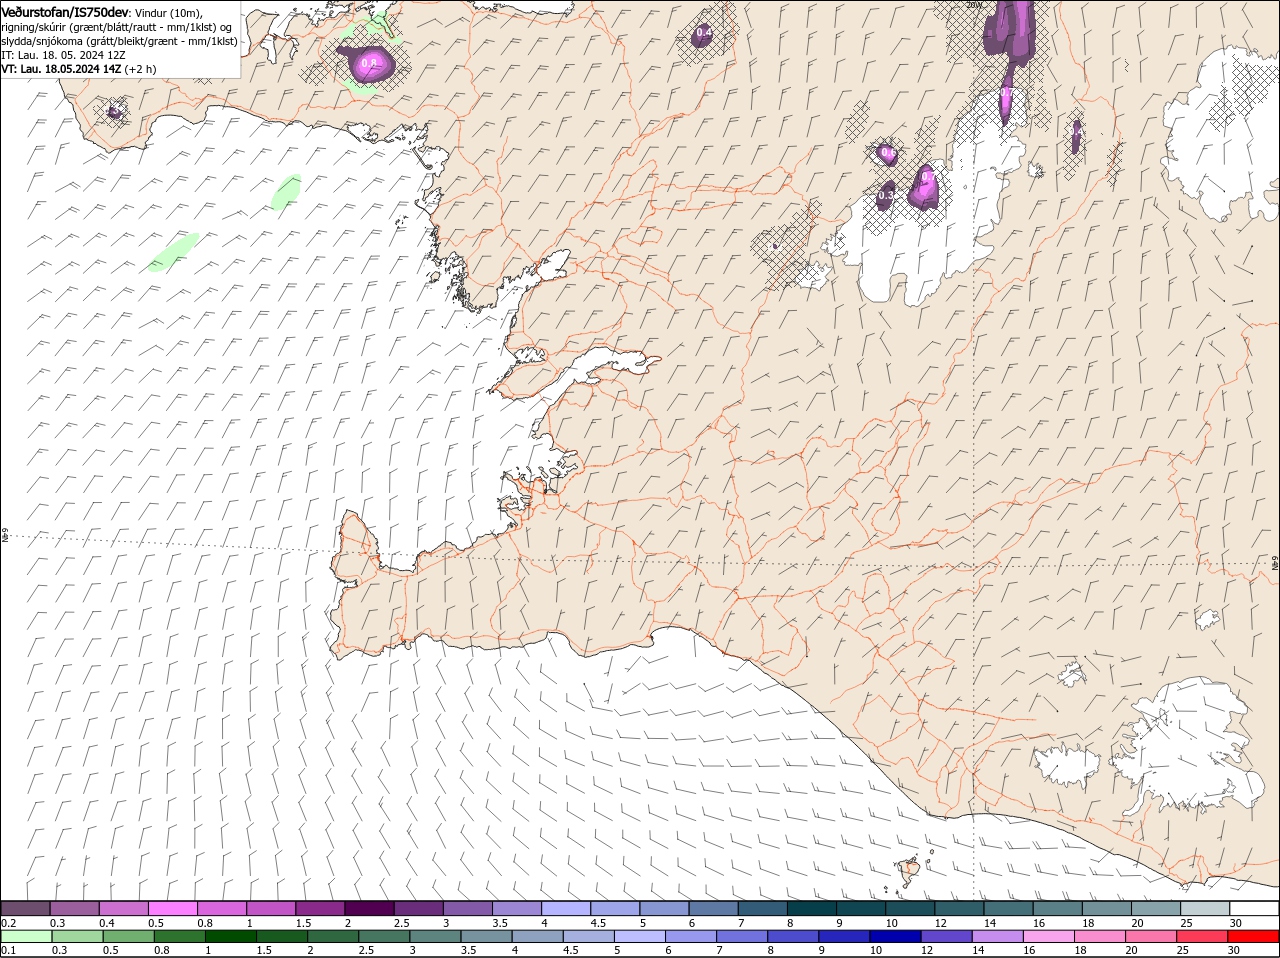This screenshot has height=958, width=1280.
Task: Click the bright pink upper-row swatch at 0.5
Action: 172,908
